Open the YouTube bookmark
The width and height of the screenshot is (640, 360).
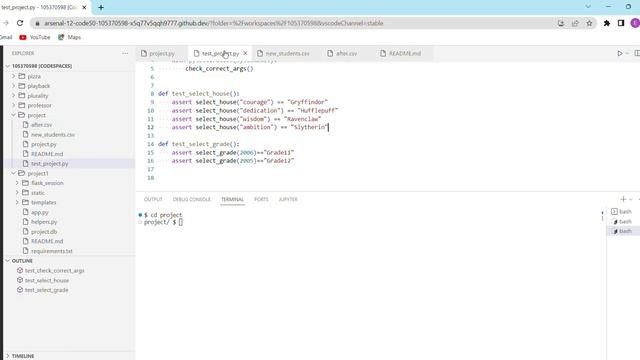tap(35, 37)
